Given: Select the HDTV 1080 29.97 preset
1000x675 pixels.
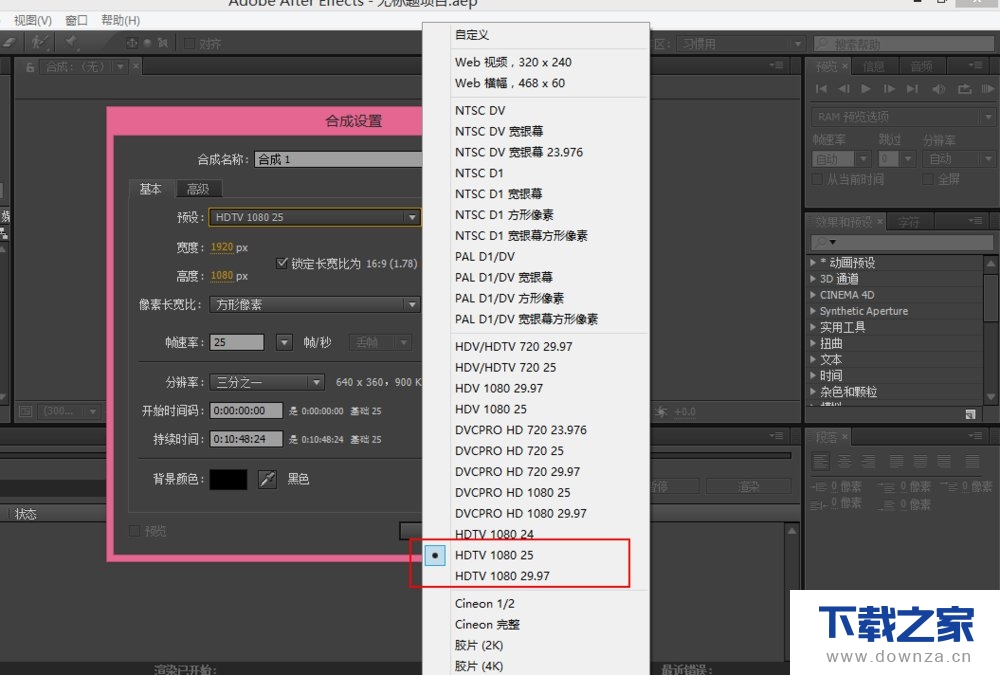Looking at the screenshot, I should pyautogui.click(x=502, y=576).
